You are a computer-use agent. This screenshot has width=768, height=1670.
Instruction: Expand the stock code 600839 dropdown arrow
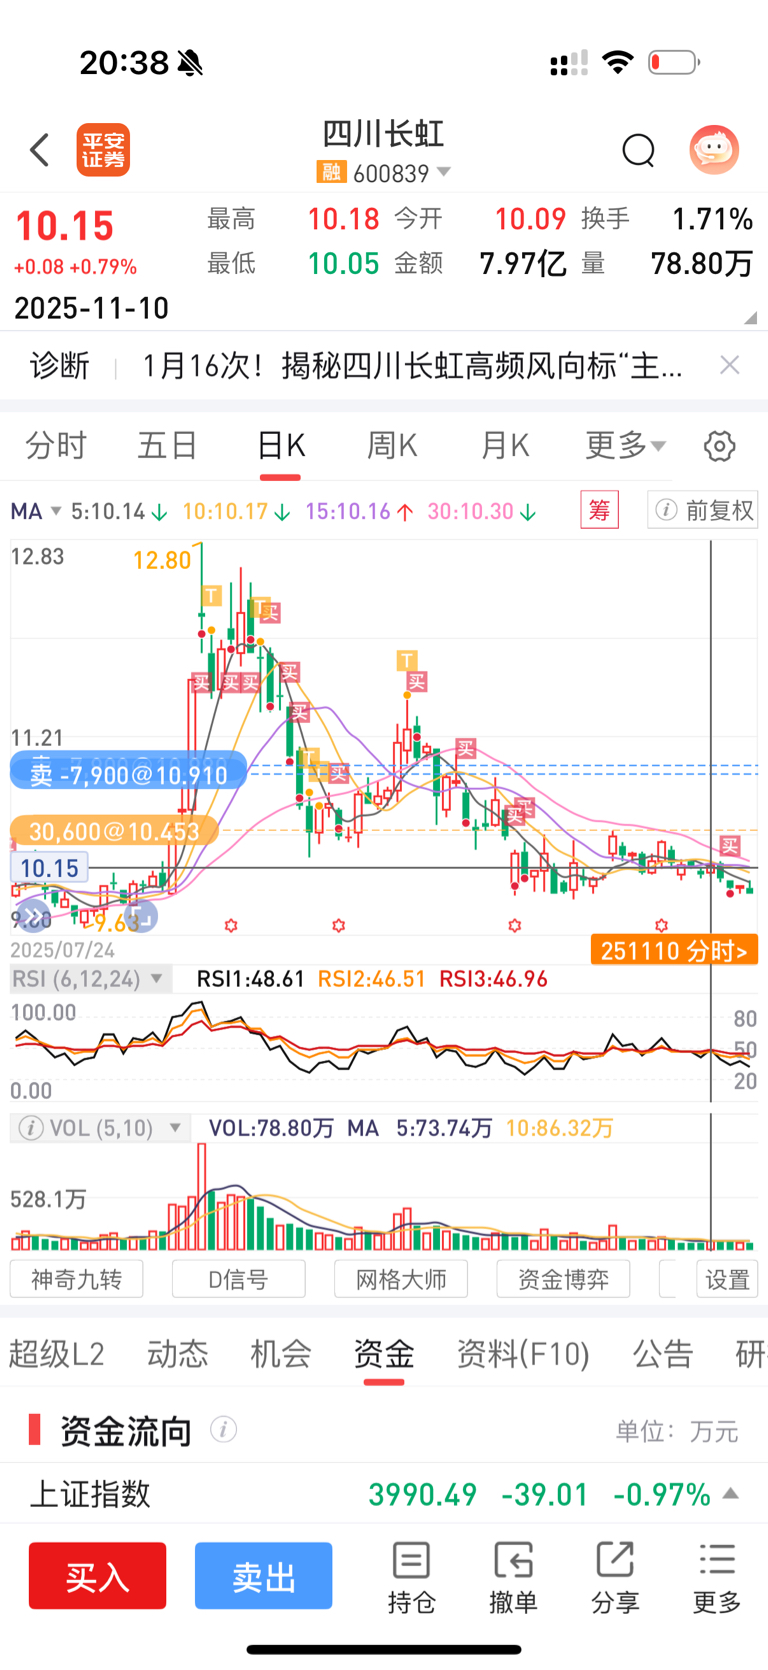click(x=444, y=172)
